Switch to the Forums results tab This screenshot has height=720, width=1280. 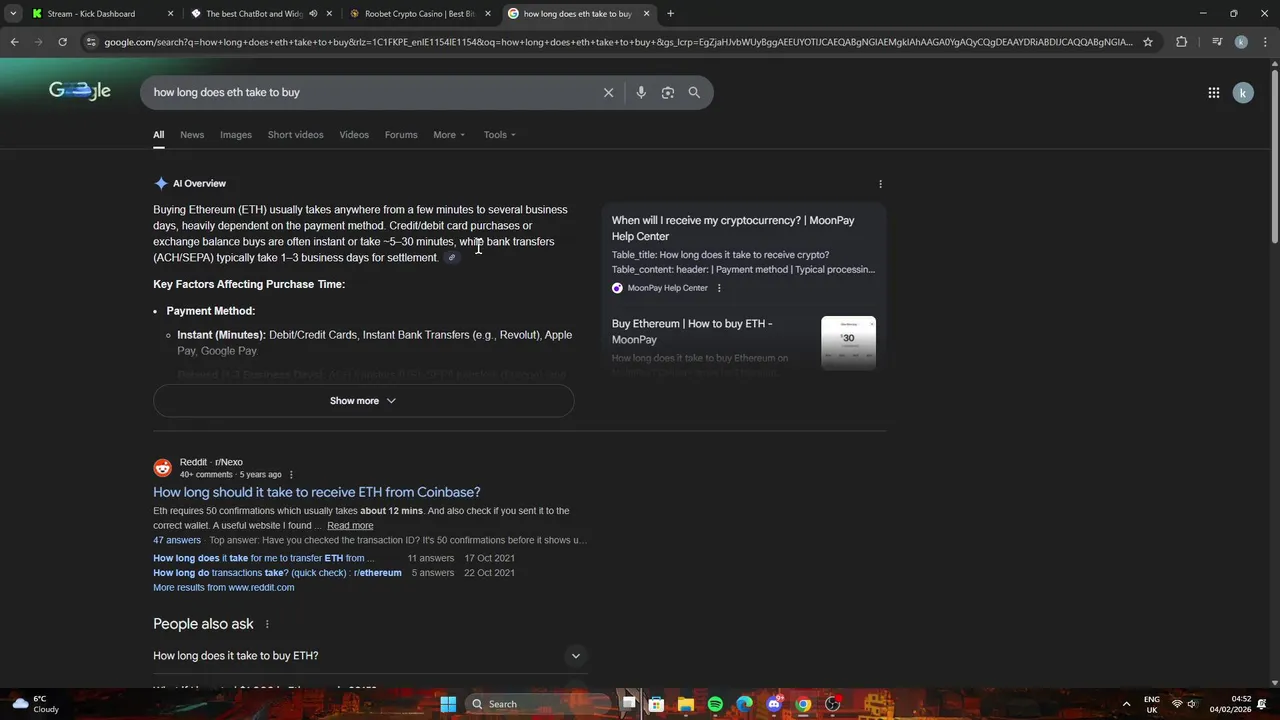pyautogui.click(x=401, y=135)
